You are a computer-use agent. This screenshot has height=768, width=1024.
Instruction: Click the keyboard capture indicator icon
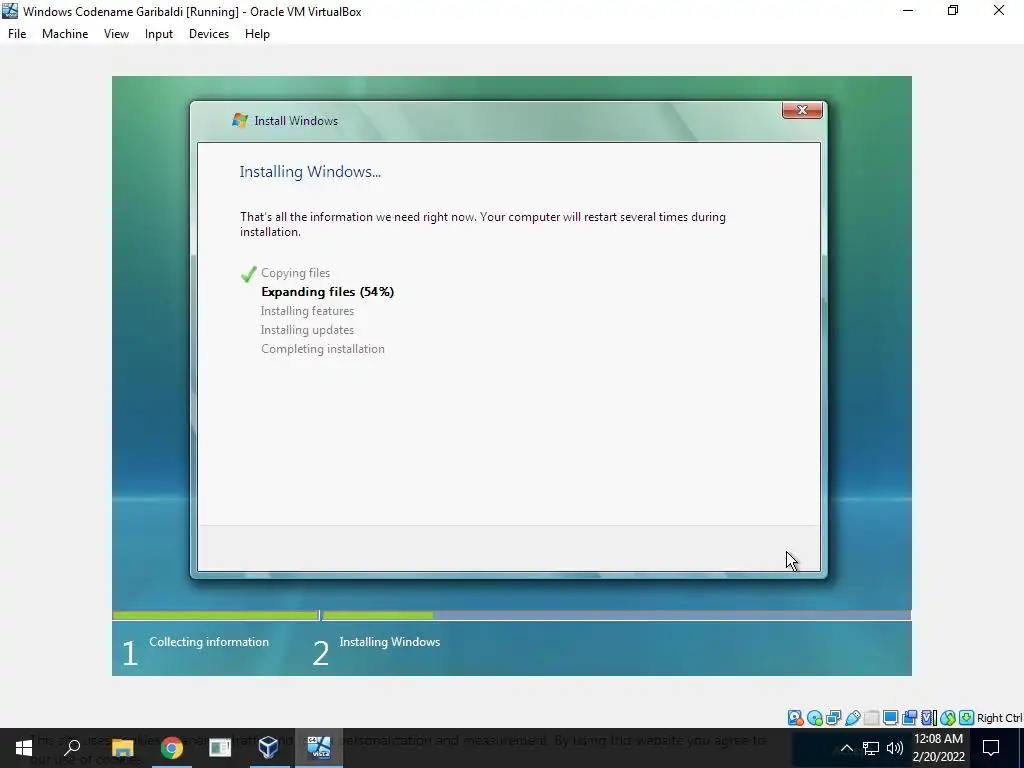click(967, 718)
